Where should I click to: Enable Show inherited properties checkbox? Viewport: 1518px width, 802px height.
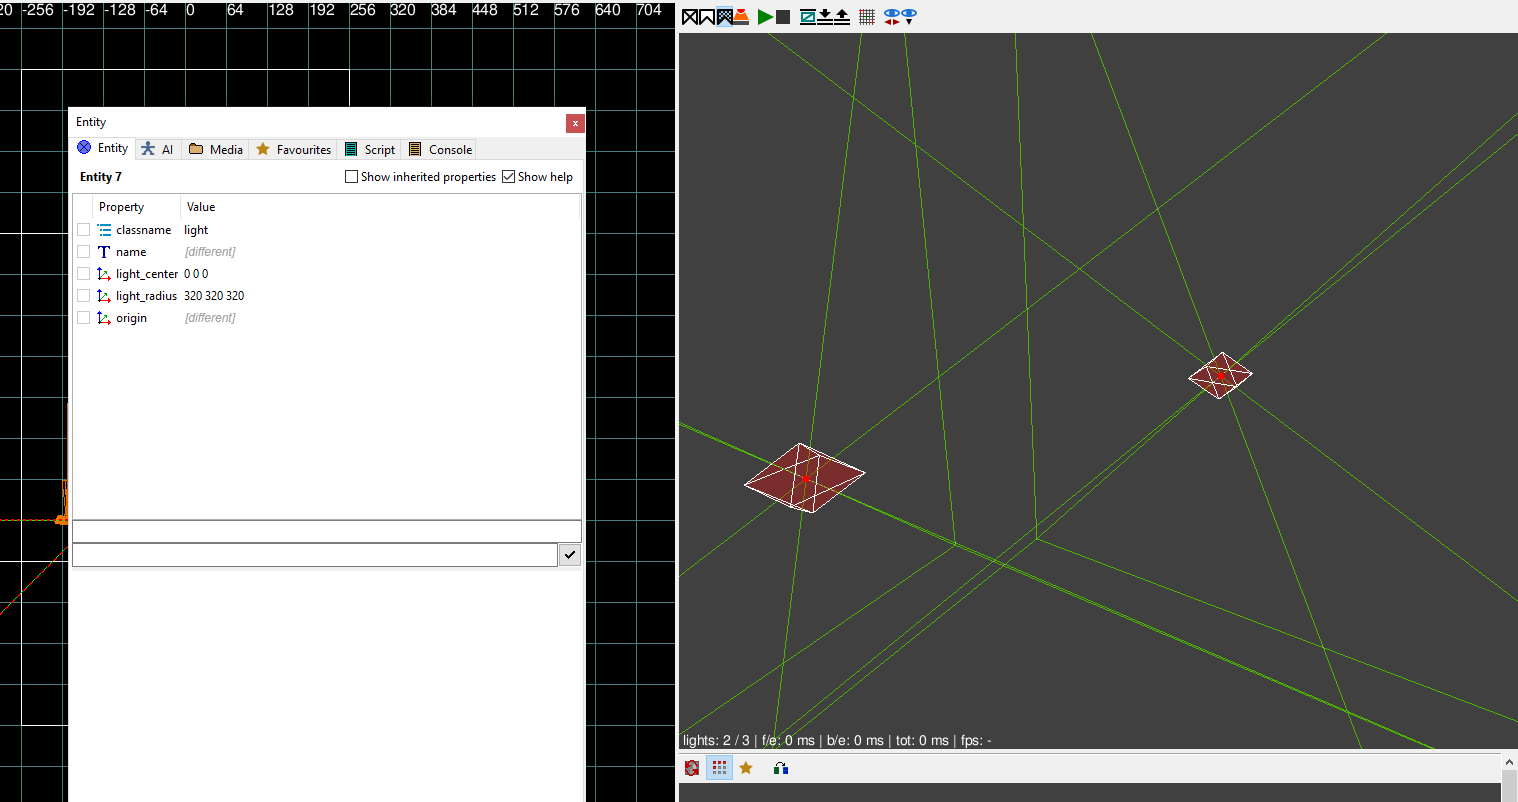click(x=351, y=177)
